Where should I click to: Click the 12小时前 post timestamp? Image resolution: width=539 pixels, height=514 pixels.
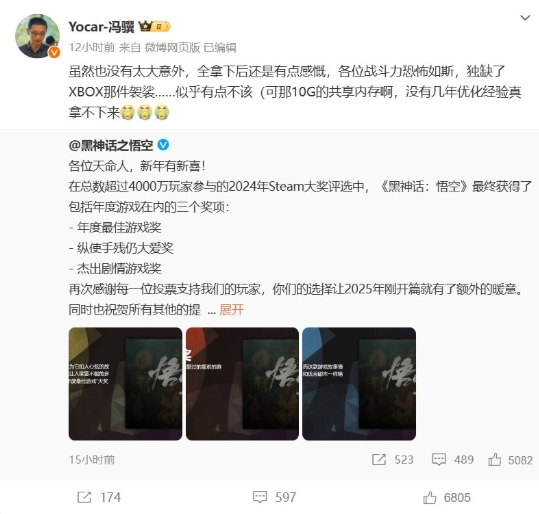(91, 47)
